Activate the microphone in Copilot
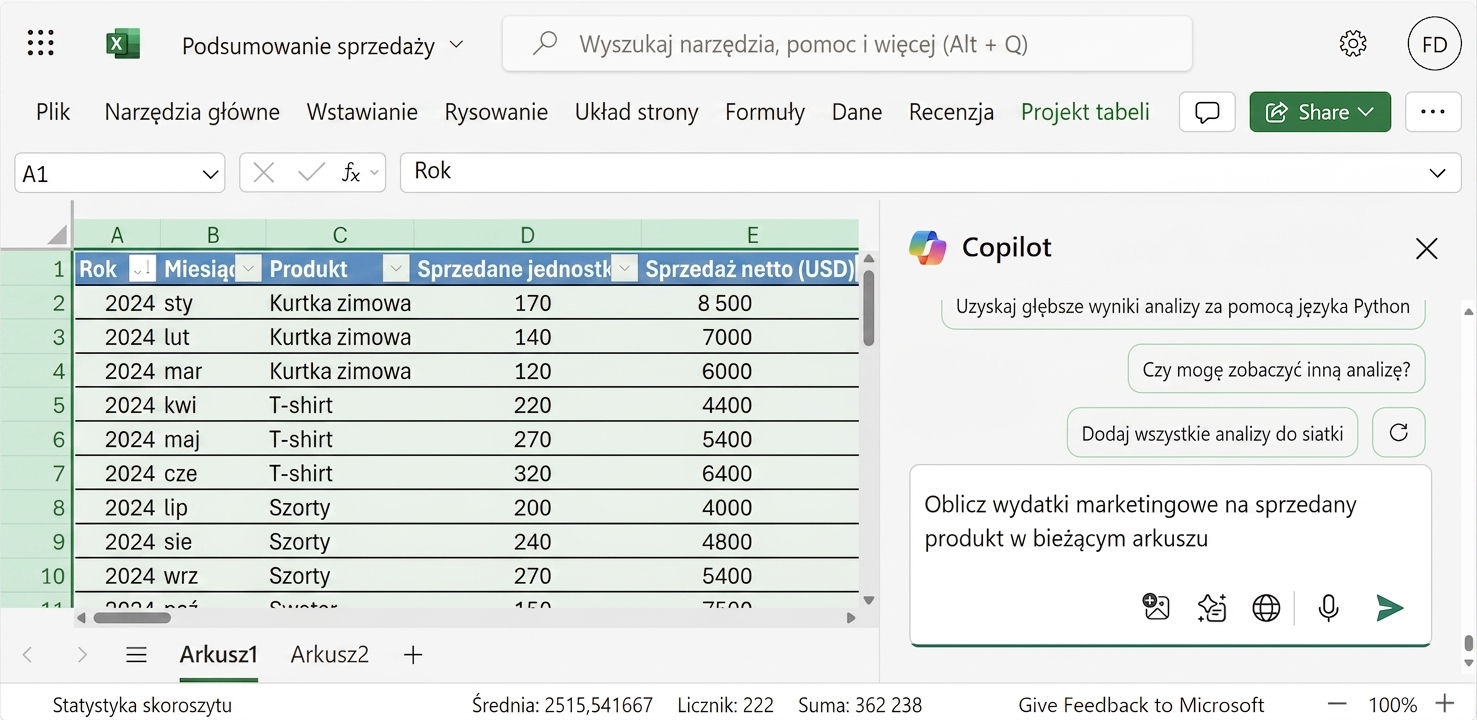 [x=1328, y=607]
